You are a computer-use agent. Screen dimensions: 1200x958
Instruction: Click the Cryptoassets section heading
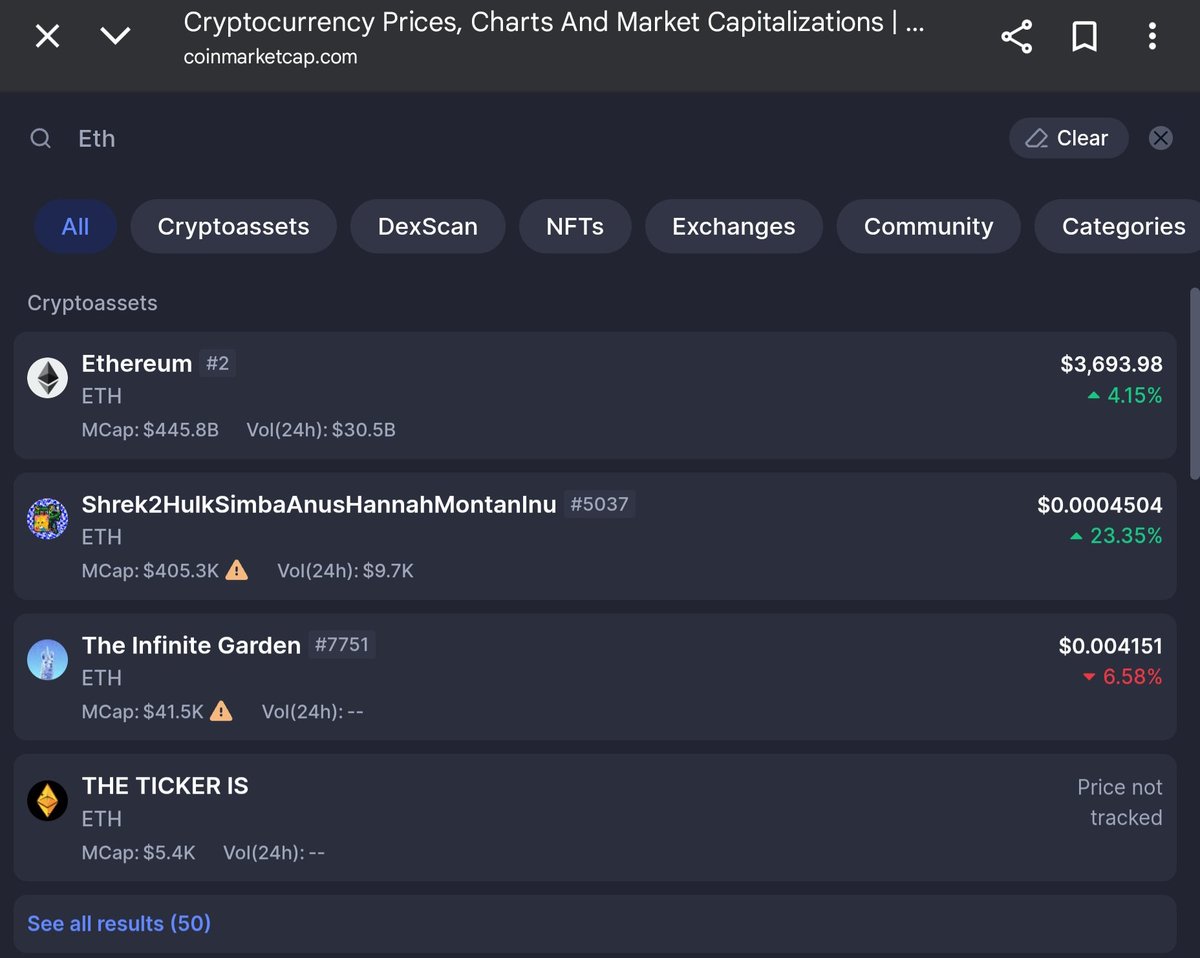pos(92,303)
